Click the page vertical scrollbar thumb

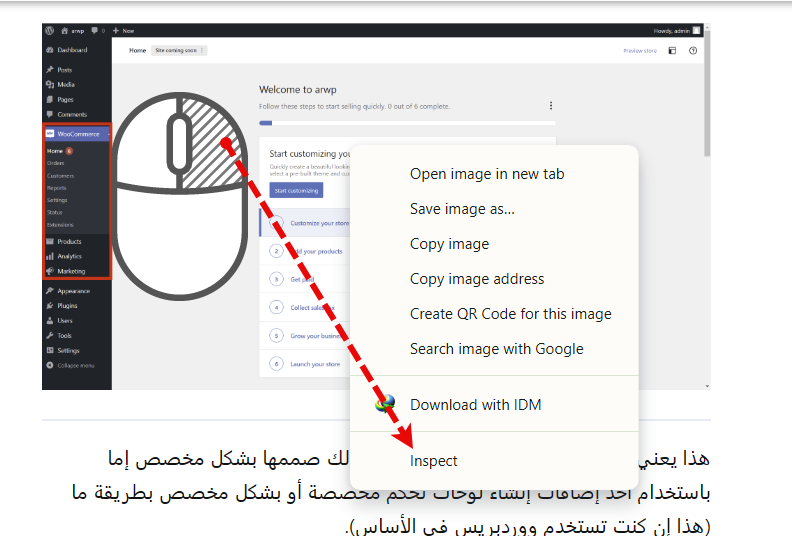707,93
